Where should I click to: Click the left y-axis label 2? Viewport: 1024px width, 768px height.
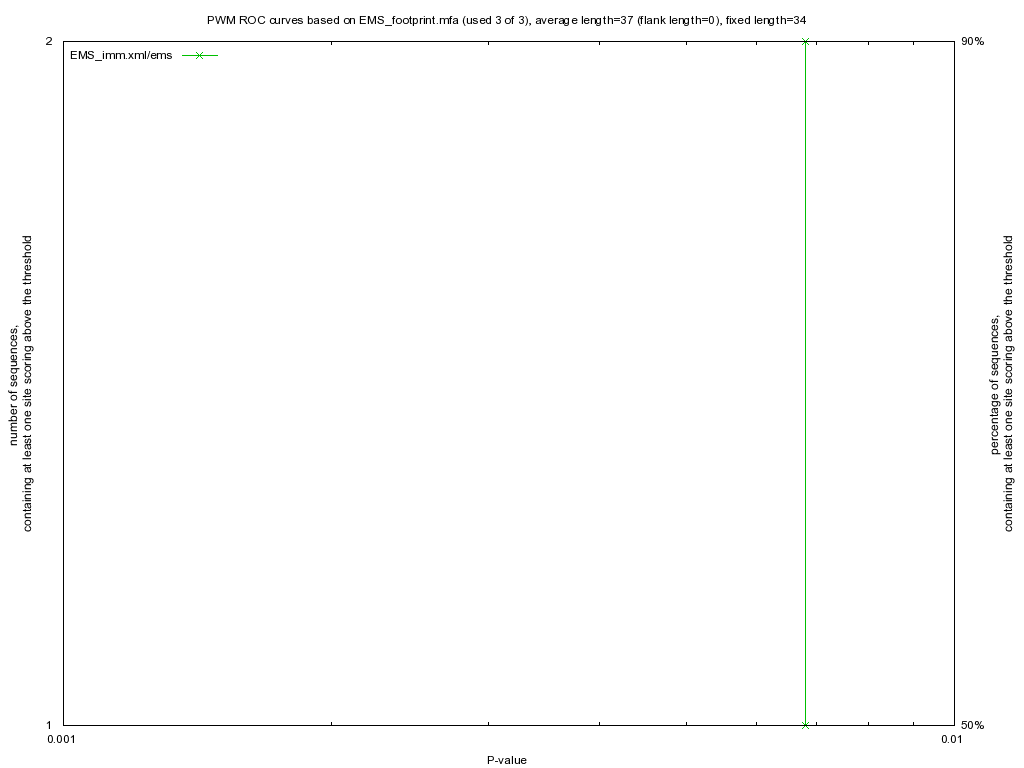[x=49, y=41]
